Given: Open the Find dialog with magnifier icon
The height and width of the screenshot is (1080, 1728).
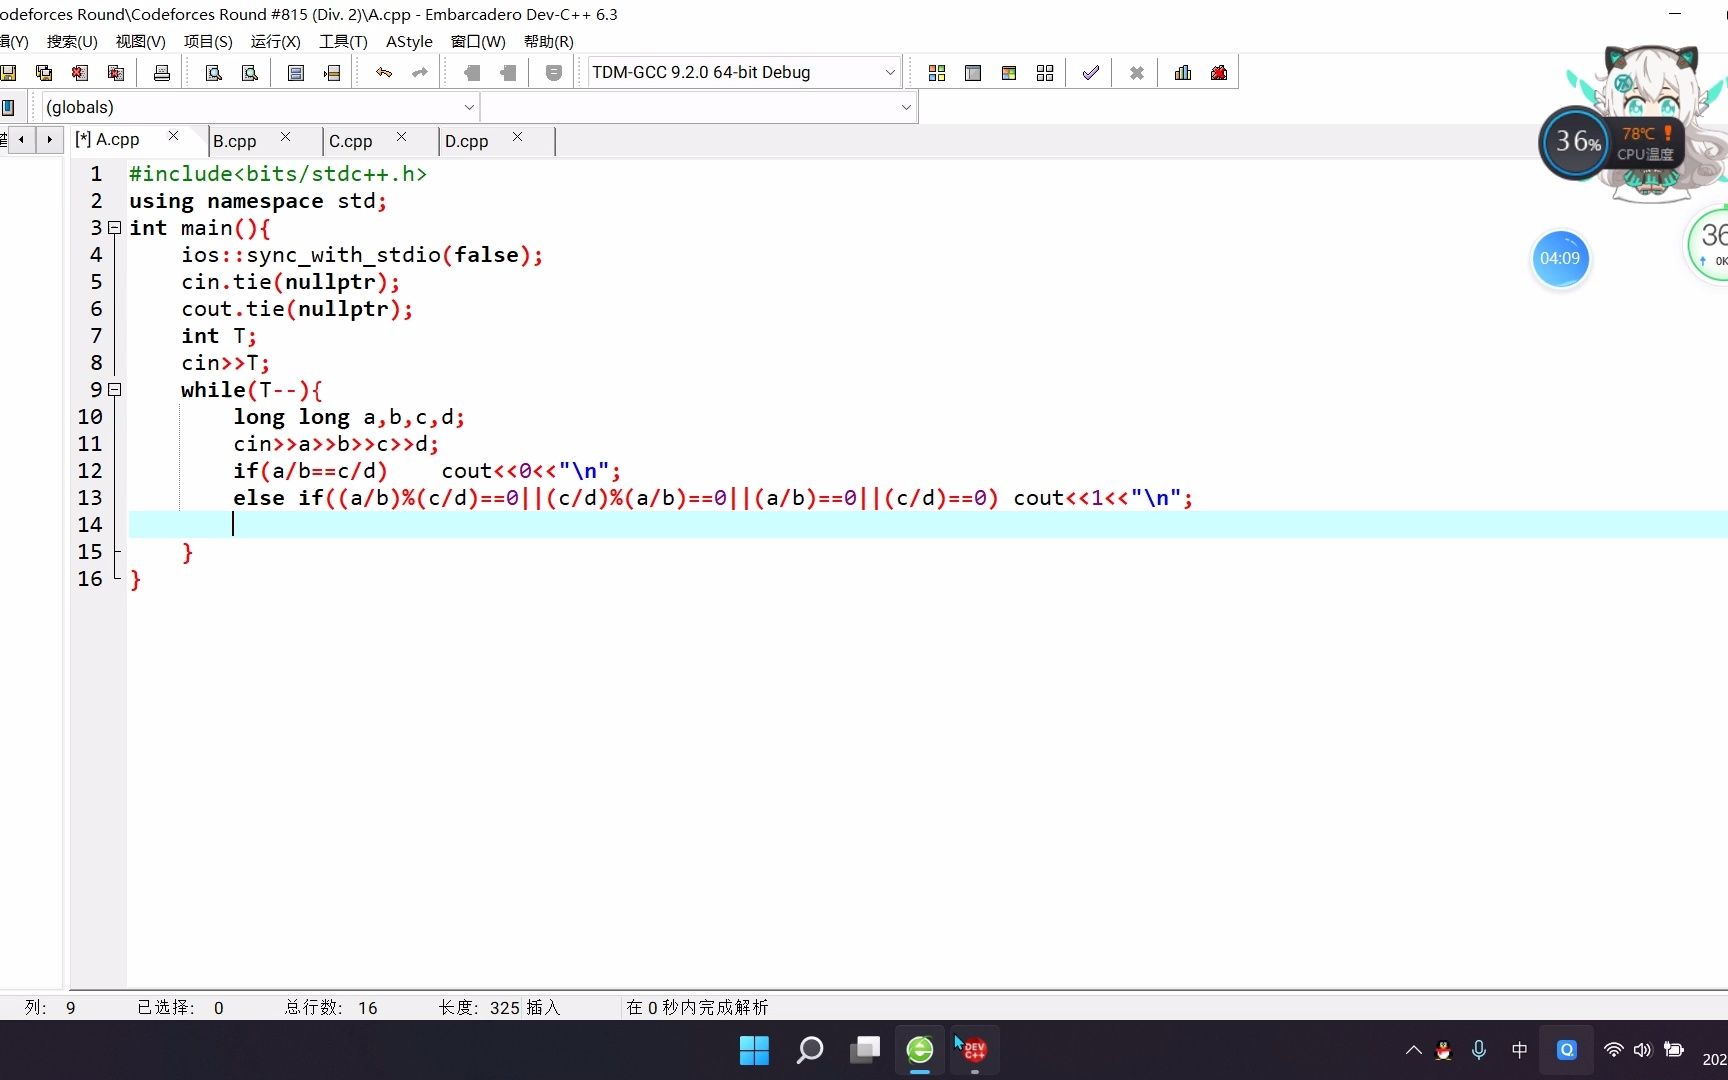Looking at the screenshot, I should [x=213, y=72].
